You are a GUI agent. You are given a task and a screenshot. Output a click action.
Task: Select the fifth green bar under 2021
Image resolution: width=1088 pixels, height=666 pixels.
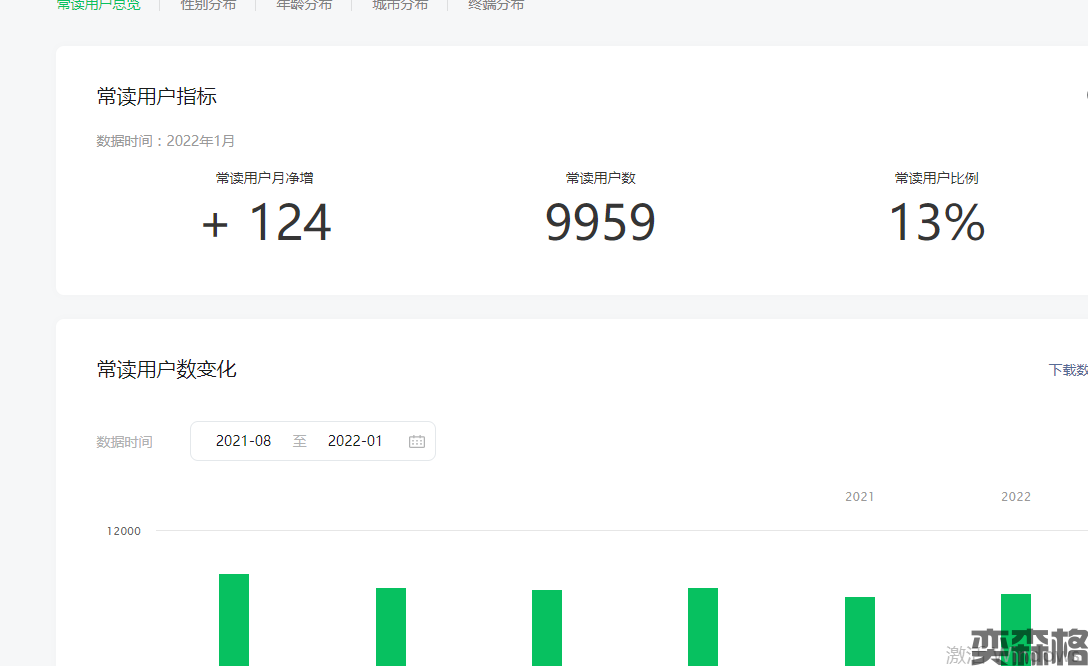pos(860,630)
